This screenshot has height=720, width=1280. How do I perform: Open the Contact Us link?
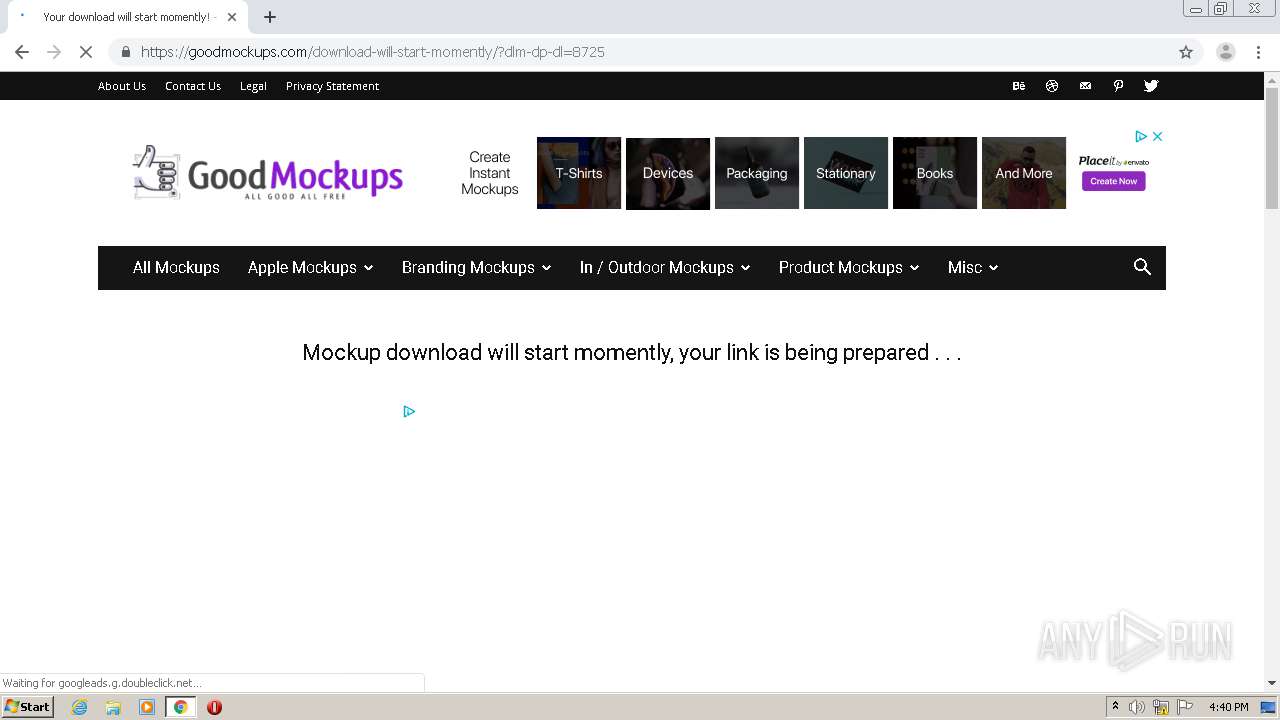[193, 86]
